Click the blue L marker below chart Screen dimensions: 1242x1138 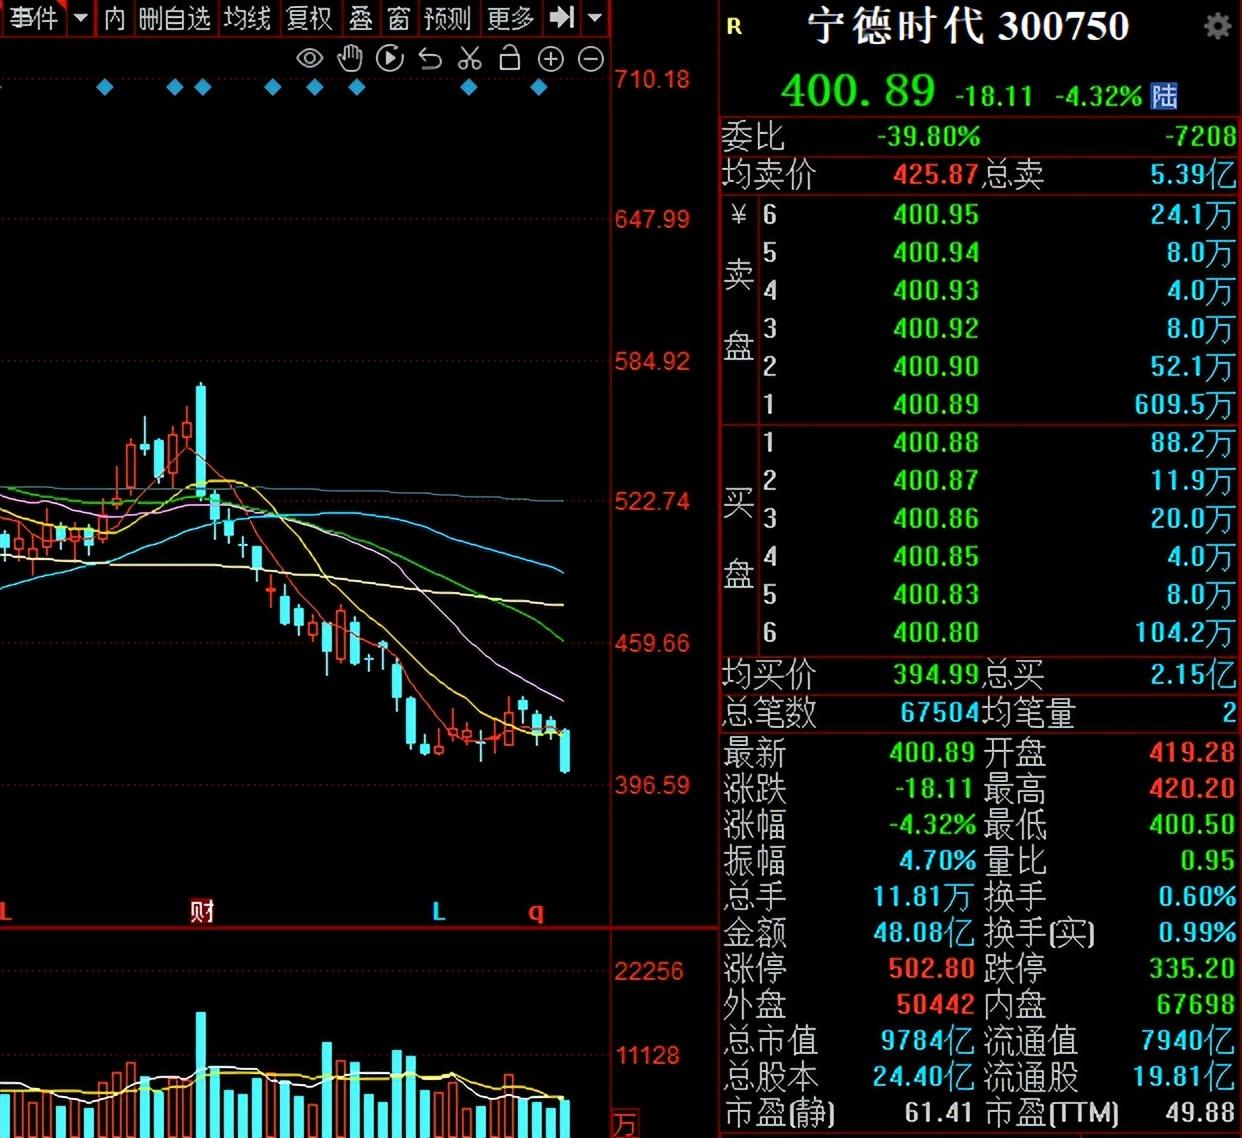coord(438,911)
